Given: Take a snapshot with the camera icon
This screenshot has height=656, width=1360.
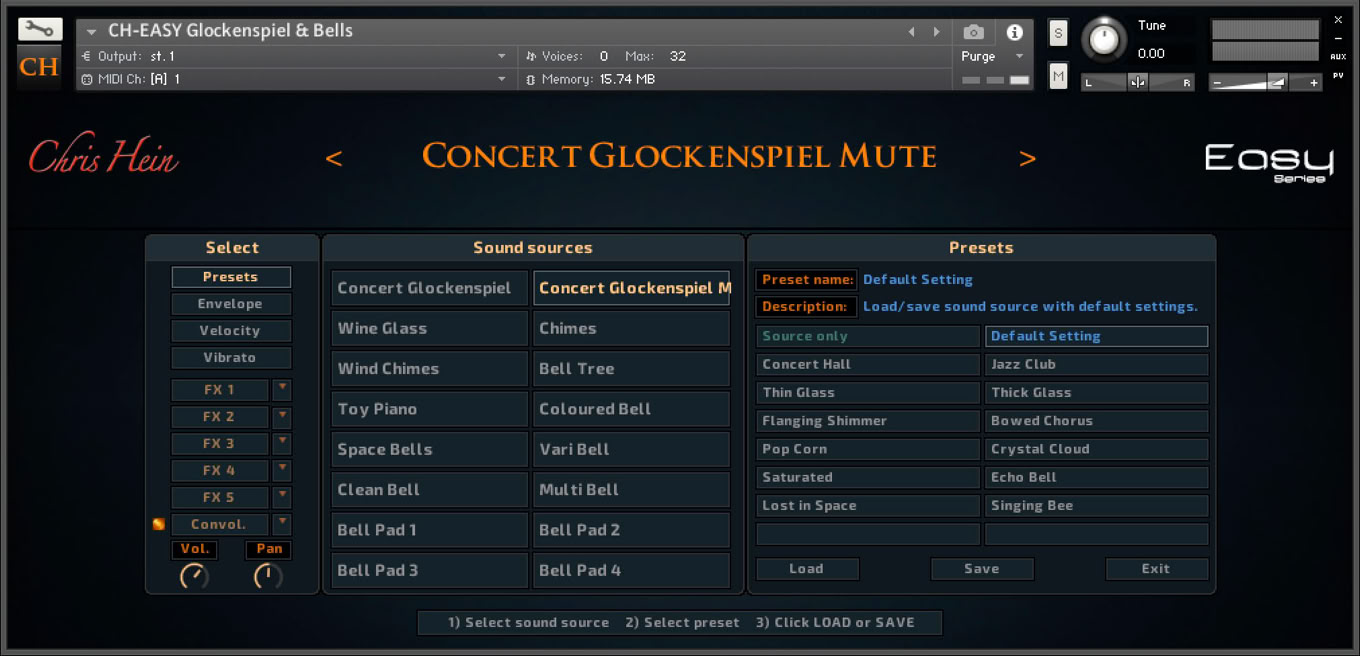Looking at the screenshot, I should pyautogui.click(x=973, y=32).
